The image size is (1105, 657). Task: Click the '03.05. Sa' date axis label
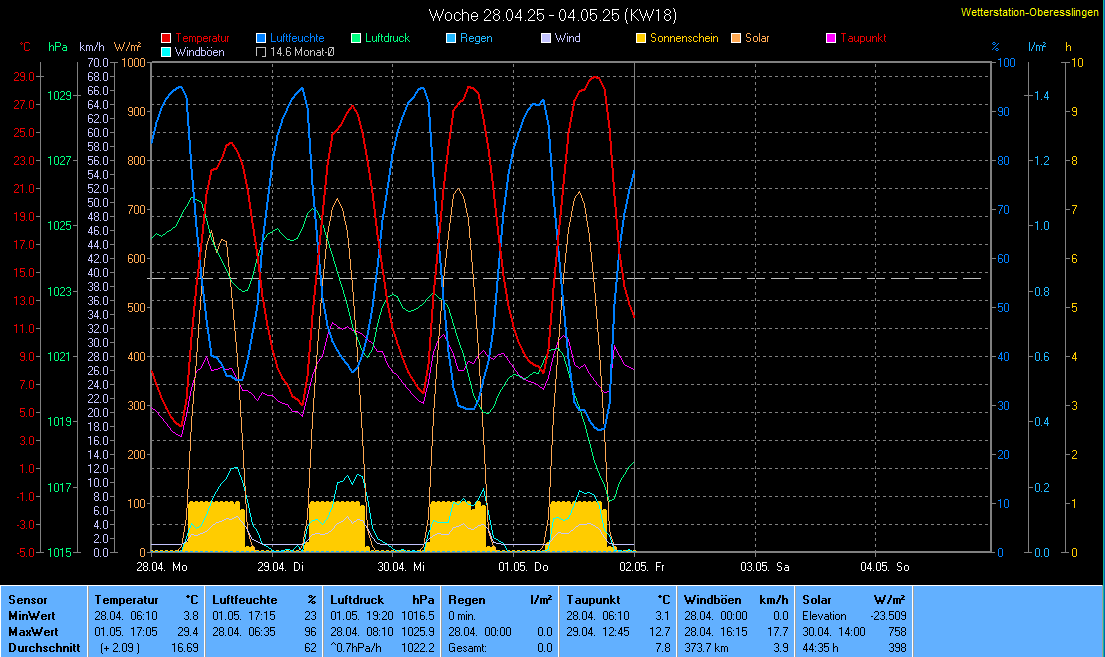pyautogui.click(x=765, y=567)
